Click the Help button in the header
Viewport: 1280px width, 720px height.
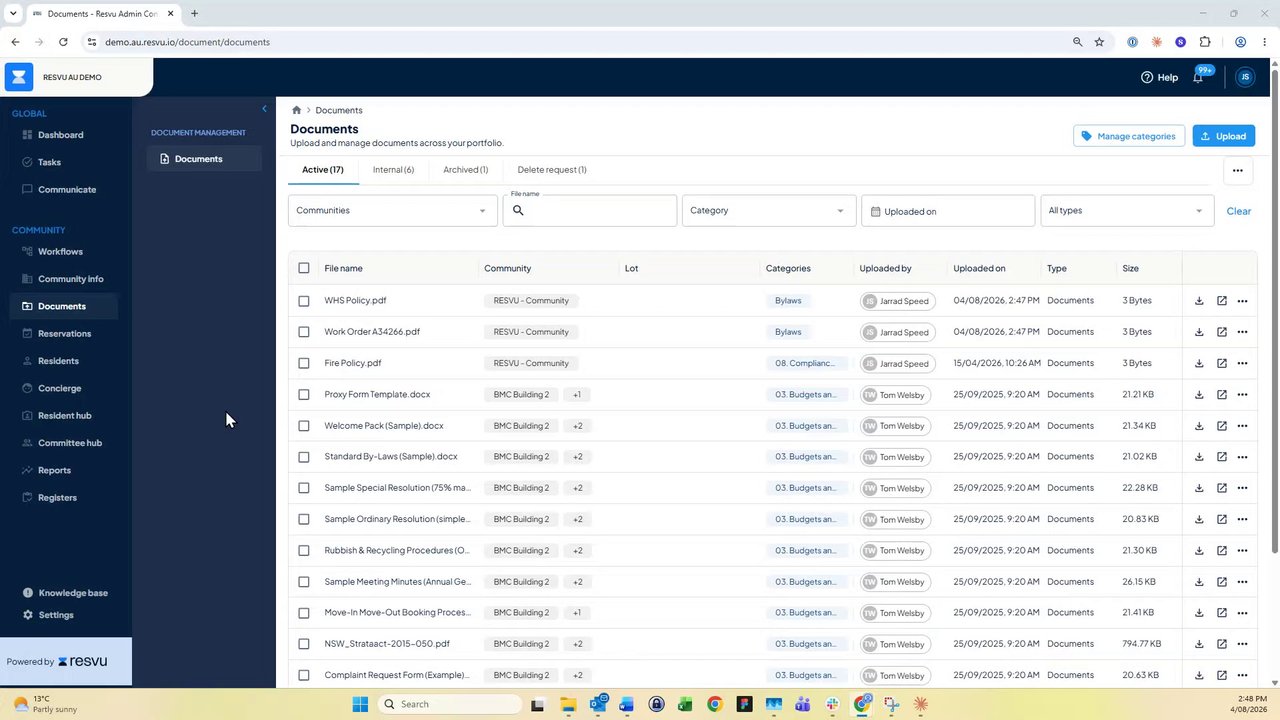pos(1159,77)
